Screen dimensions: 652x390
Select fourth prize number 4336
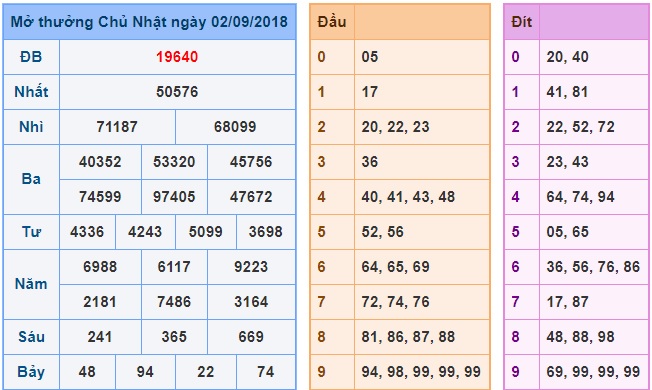[87, 232]
